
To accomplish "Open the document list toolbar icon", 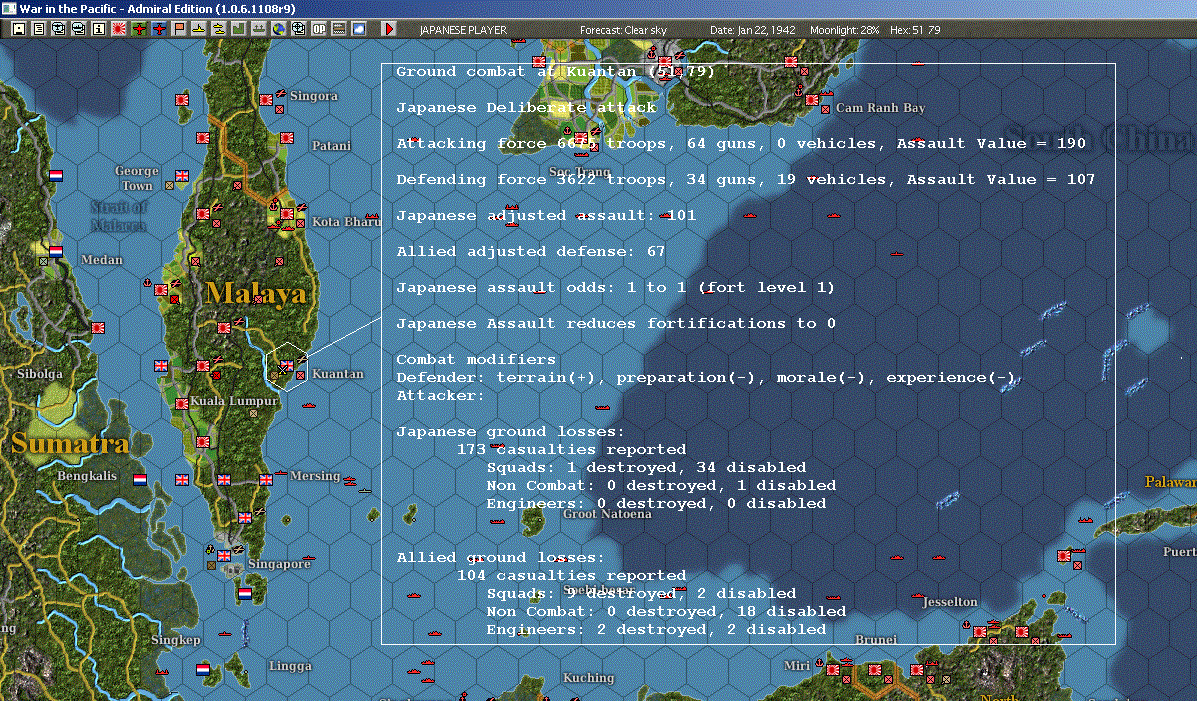I will tap(39, 29).
